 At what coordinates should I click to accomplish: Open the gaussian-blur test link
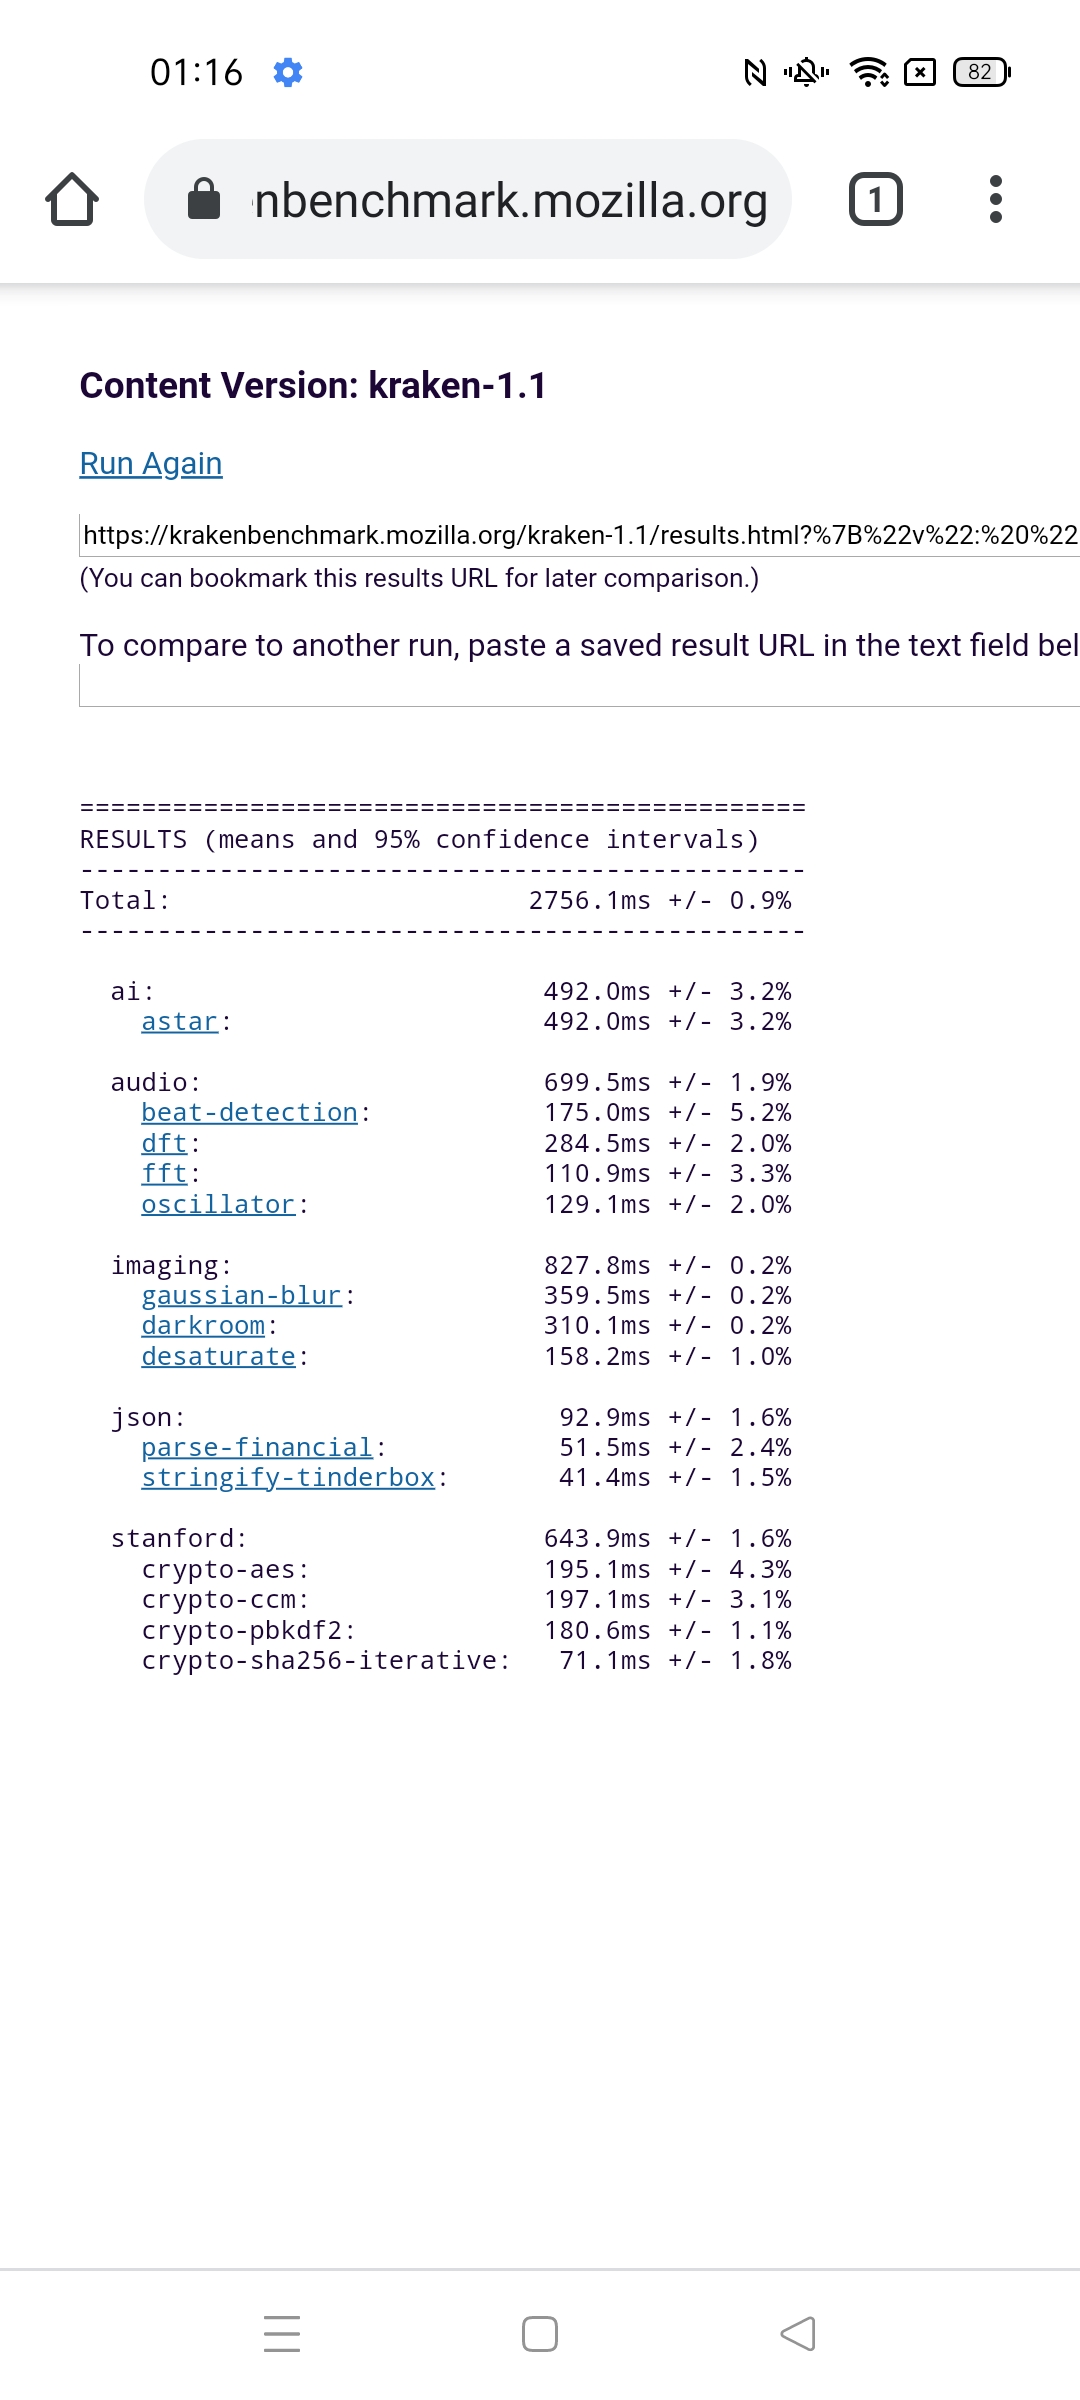(x=242, y=1295)
